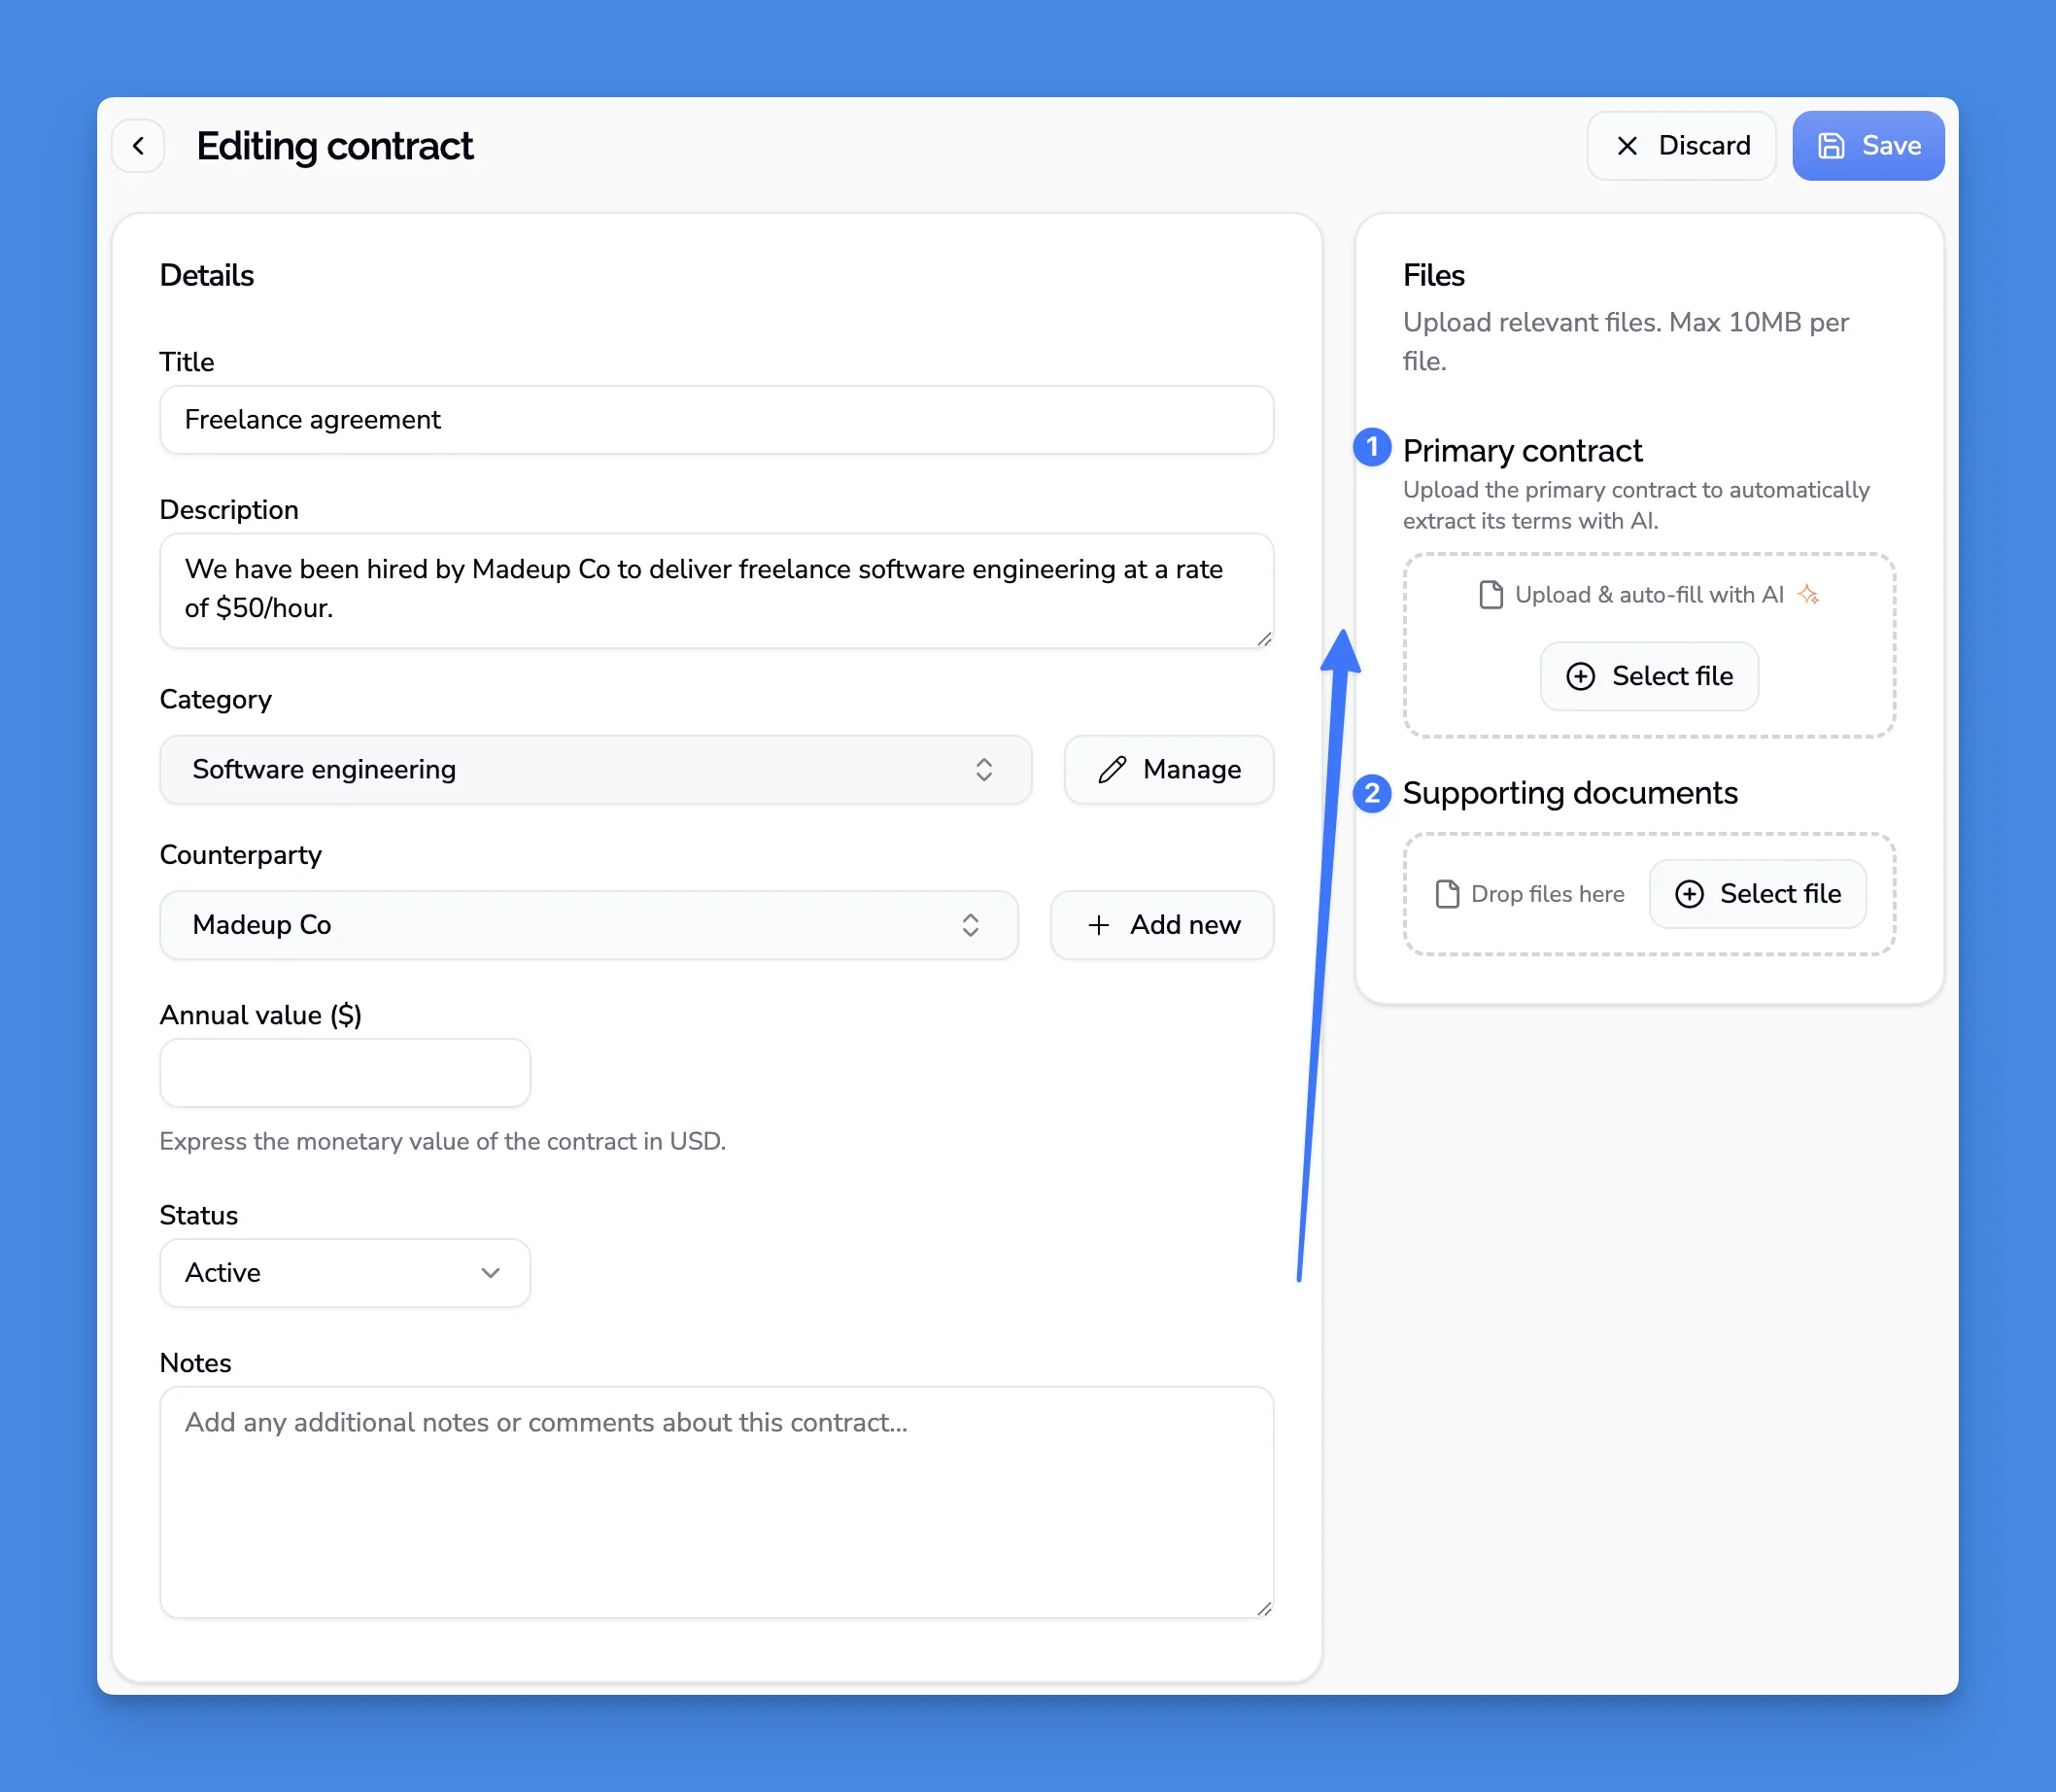Click the back chevron icon
This screenshot has width=2056, height=1792.
pos(138,146)
